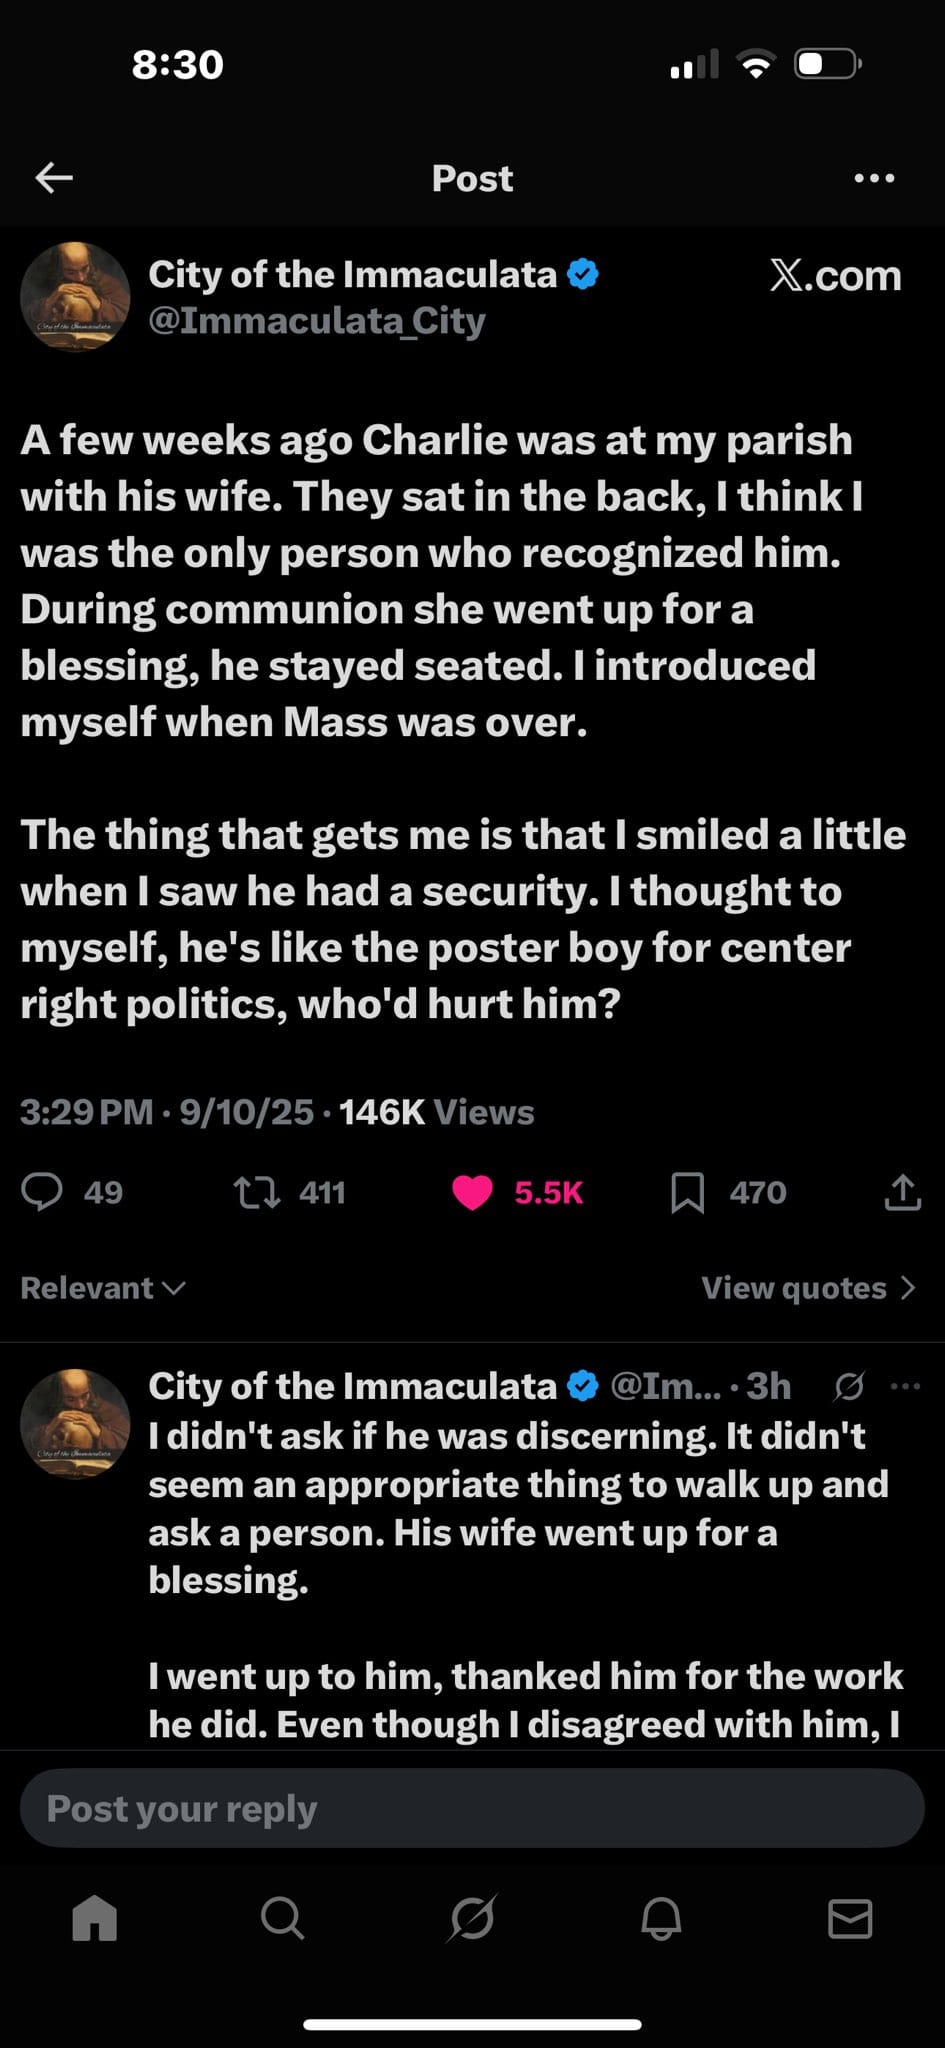Open the three-dot post options menu

pos(874,178)
